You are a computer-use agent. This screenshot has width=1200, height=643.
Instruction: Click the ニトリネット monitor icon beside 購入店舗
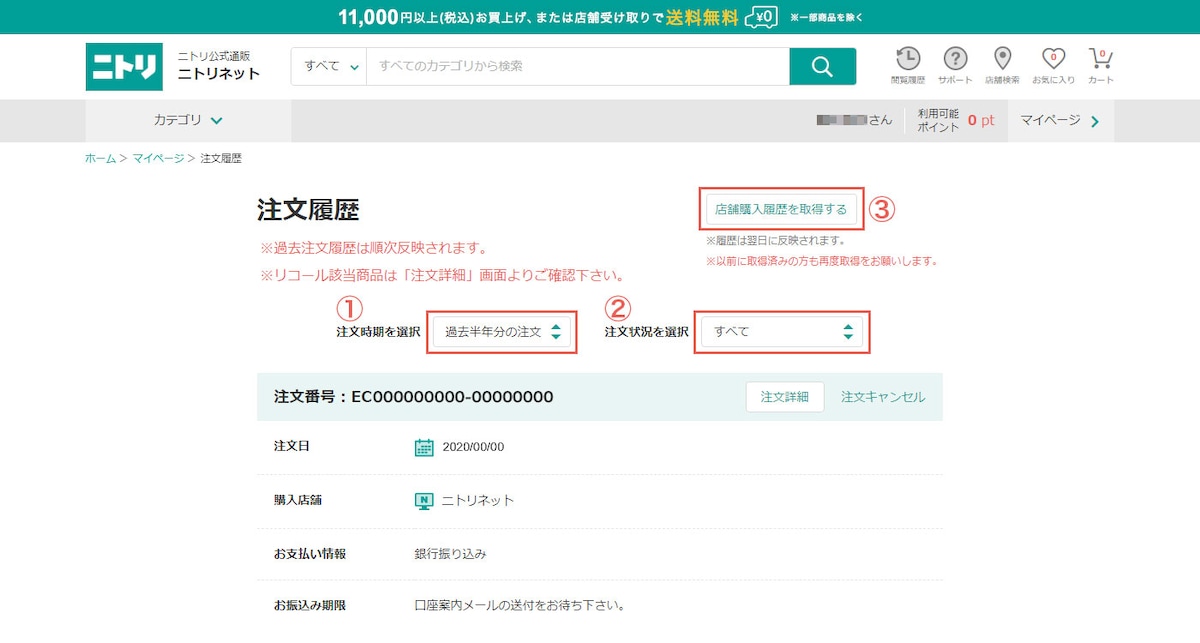pos(424,501)
